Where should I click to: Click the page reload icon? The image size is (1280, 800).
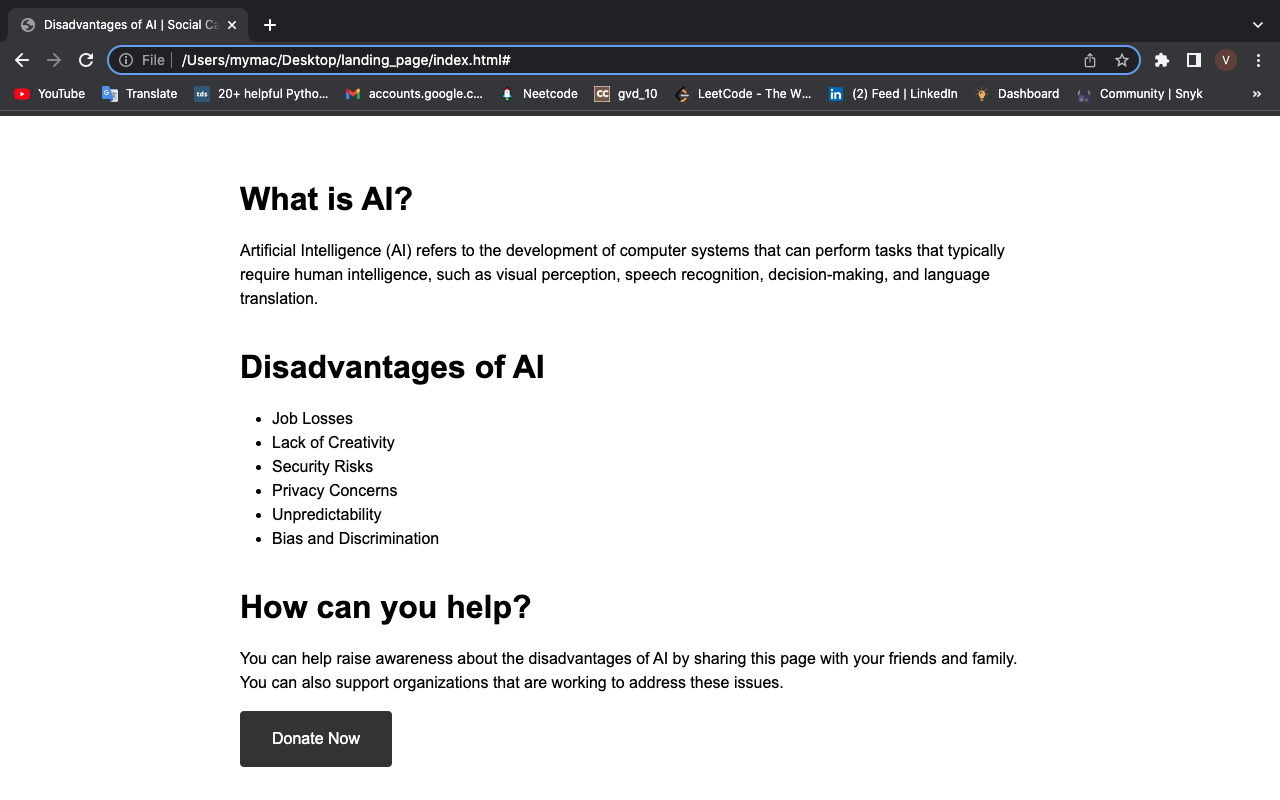coord(85,60)
